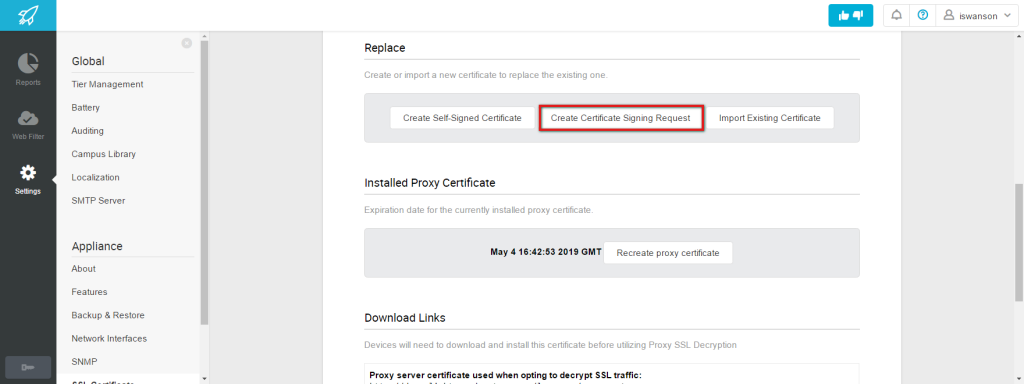Click the Global section heading
The height and width of the screenshot is (384, 1024).
[x=88, y=61]
